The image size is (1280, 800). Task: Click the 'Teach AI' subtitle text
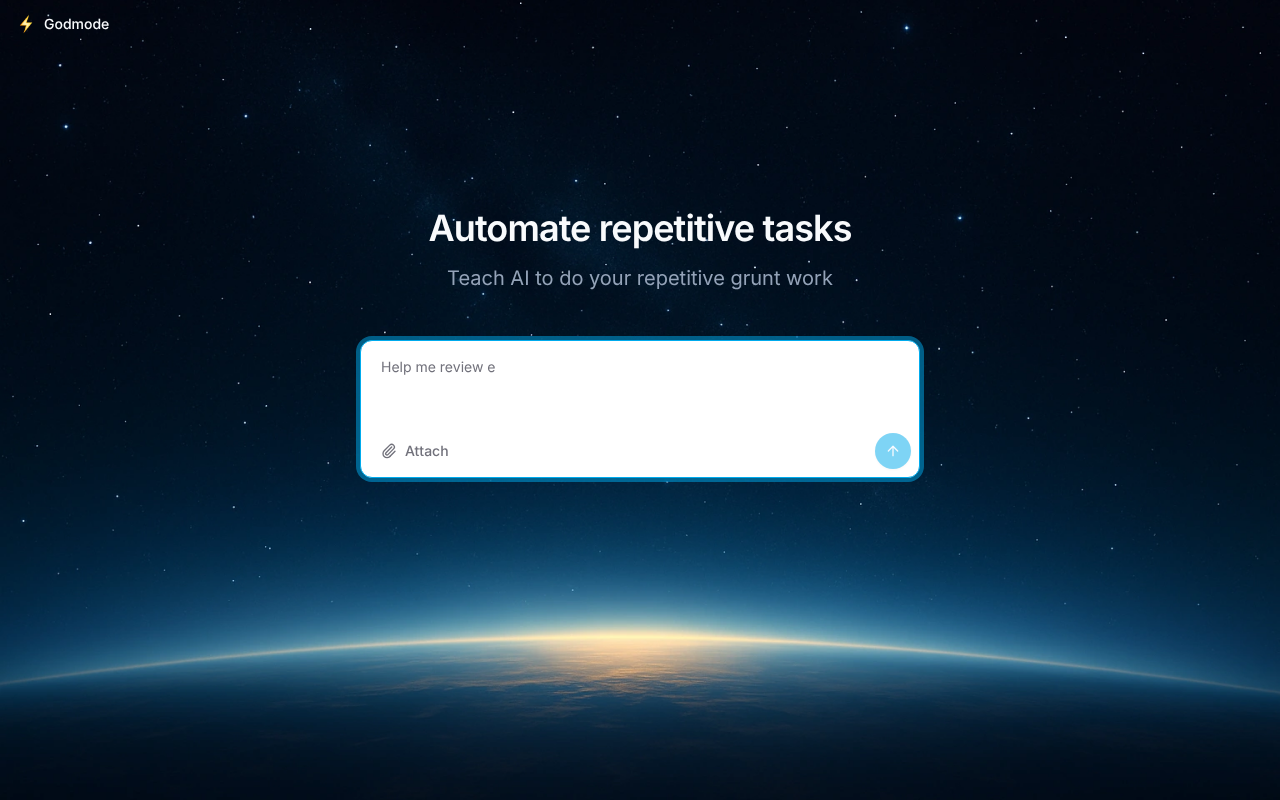tap(488, 278)
